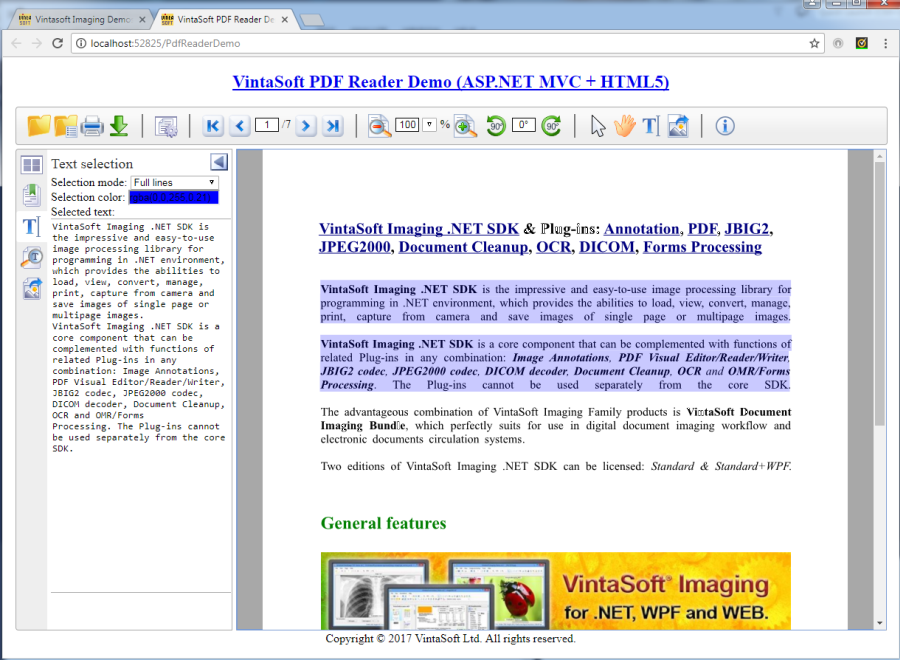Click the rotation angle field
900x660 pixels.
(523, 125)
